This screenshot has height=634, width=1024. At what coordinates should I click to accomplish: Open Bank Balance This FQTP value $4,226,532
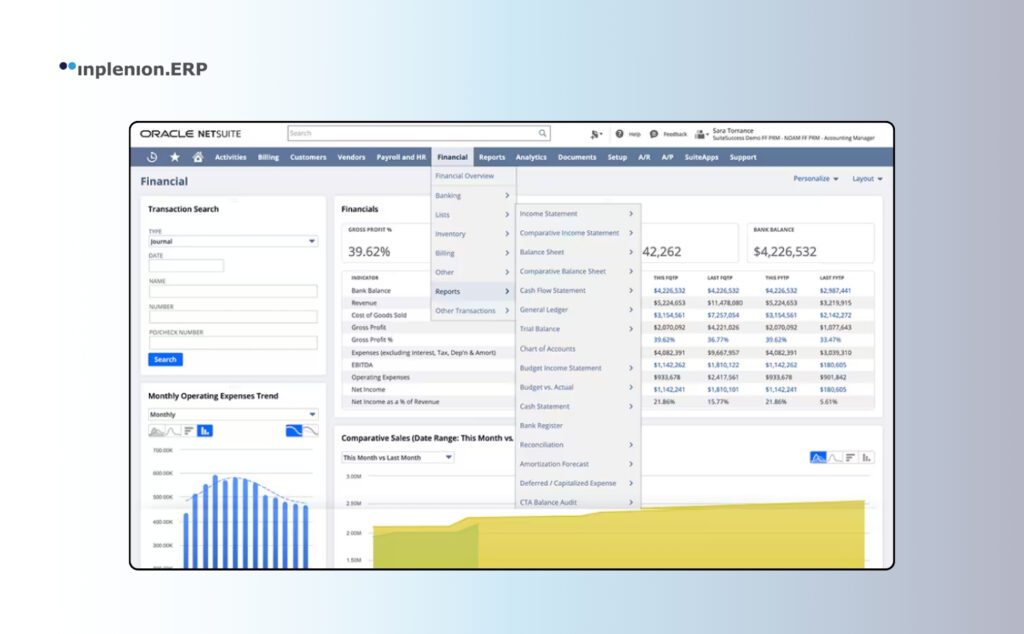(x=669, y=291)
